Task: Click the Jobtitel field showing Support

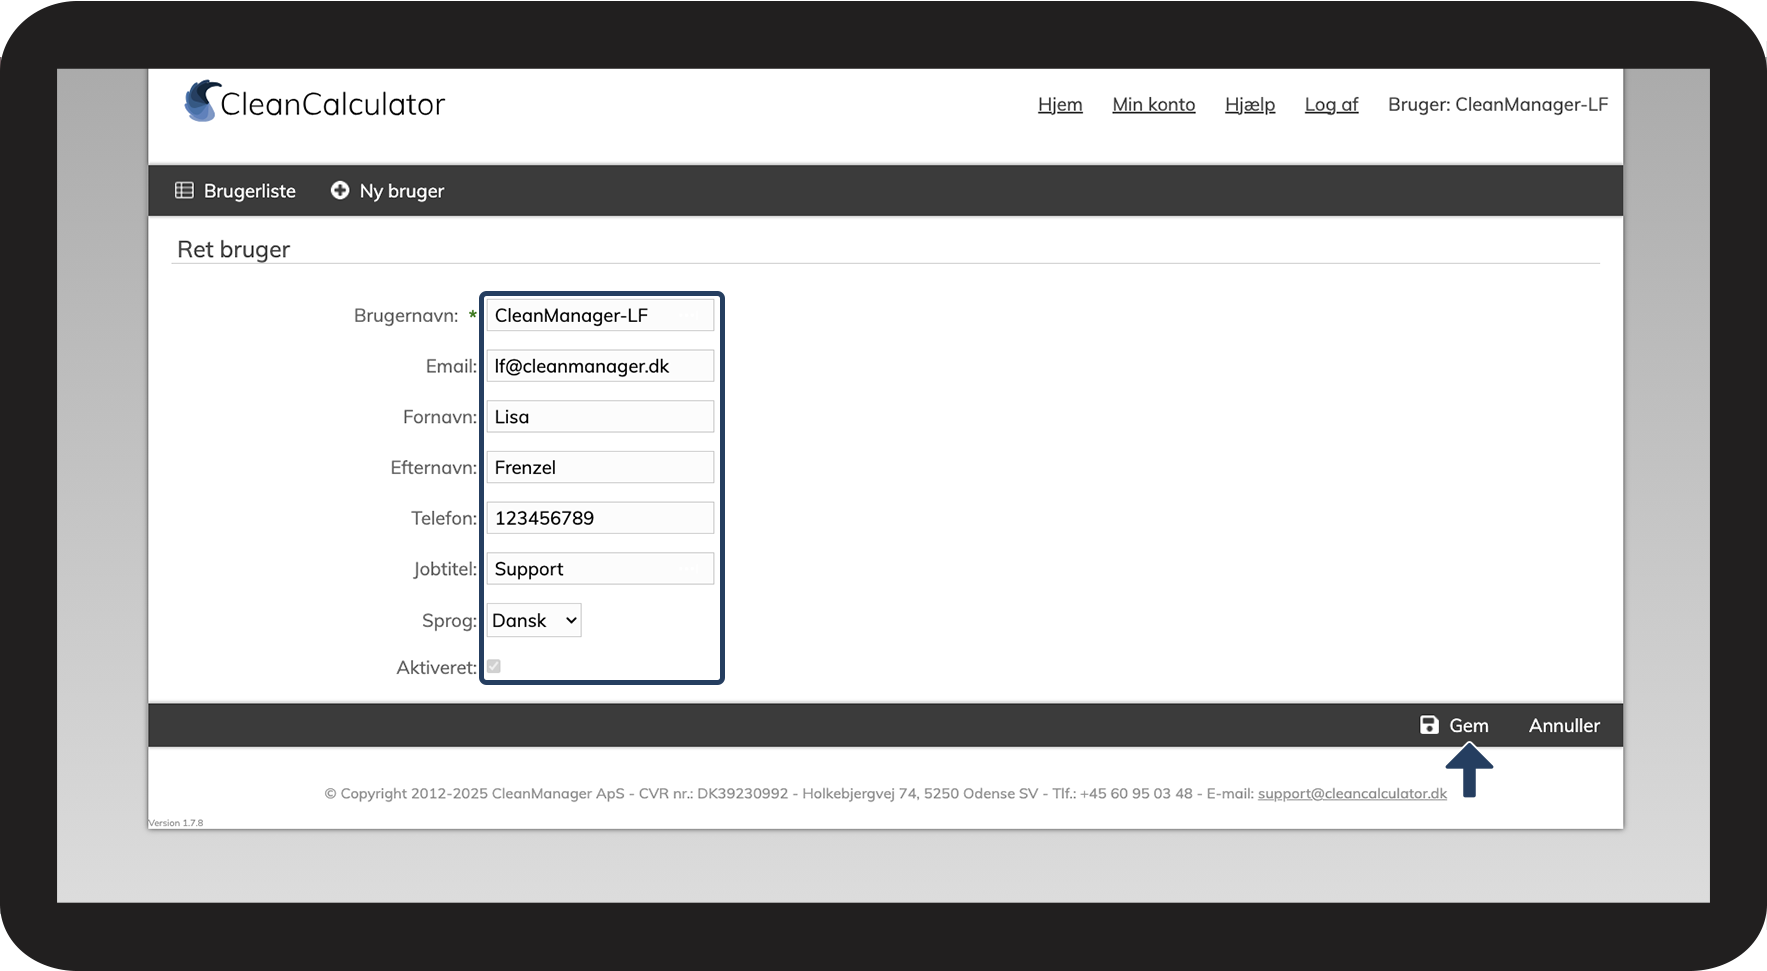Action: click(600, 569)
